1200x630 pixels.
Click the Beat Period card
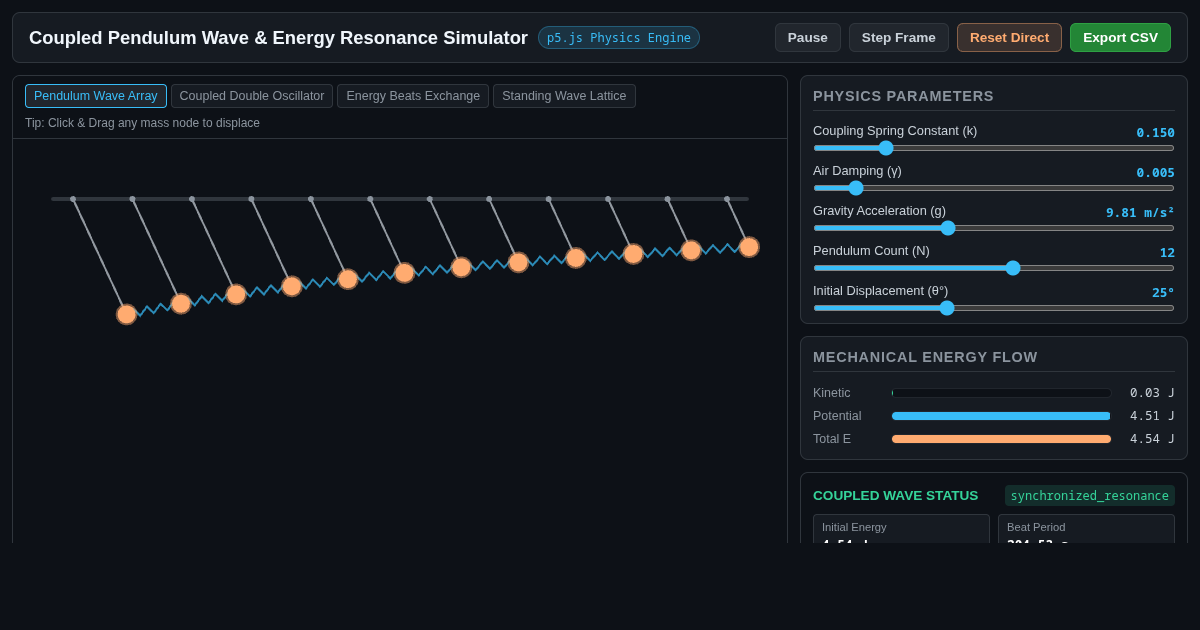click(x=1086, y=529)
